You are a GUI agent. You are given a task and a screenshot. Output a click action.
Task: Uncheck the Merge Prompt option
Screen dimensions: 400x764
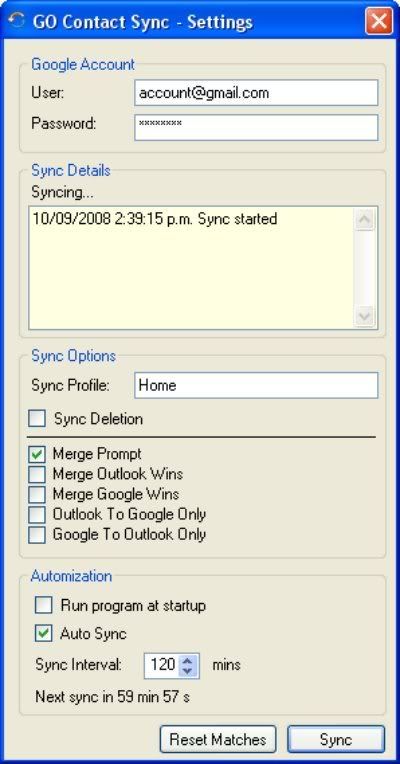point(37,454)
